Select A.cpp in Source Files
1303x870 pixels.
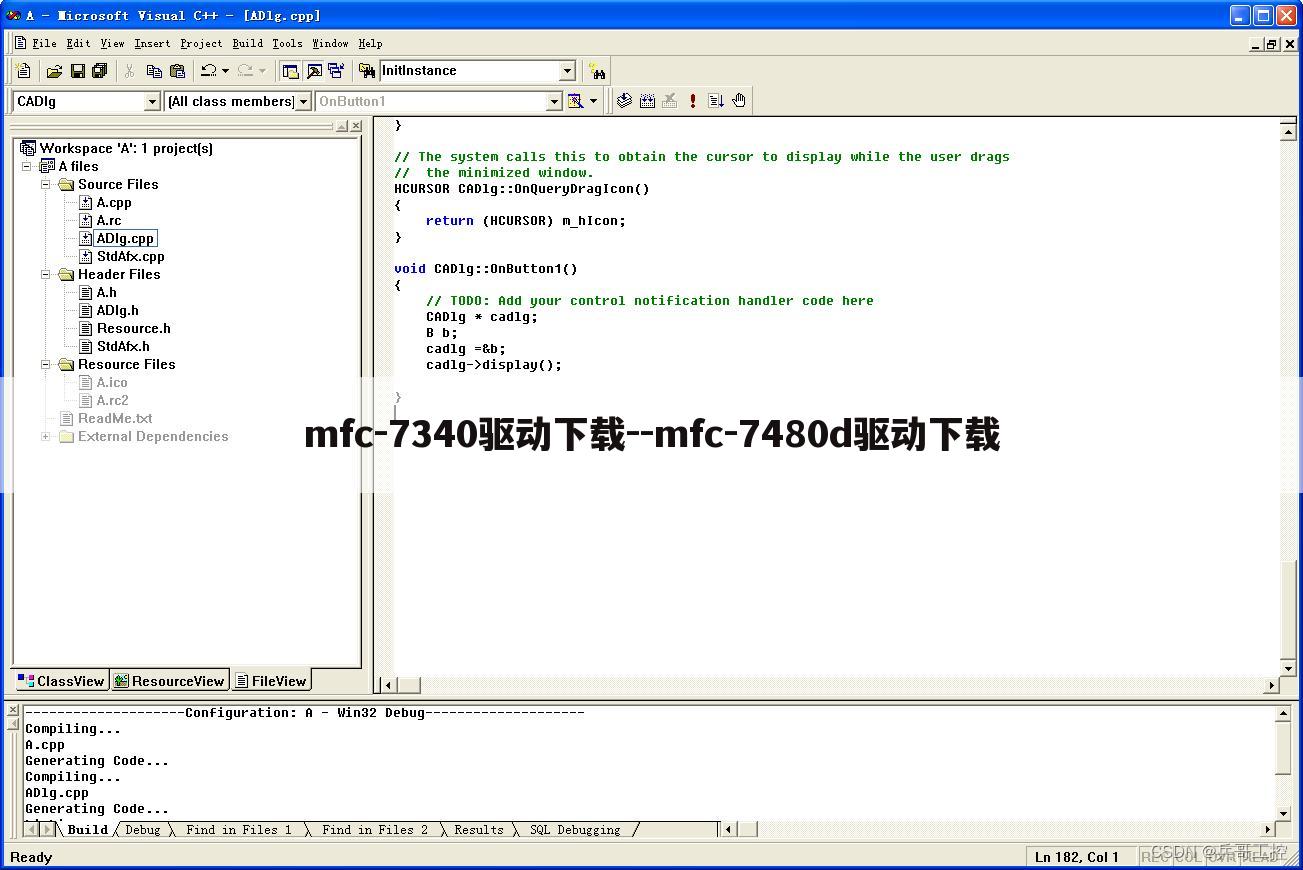(114, 202)
